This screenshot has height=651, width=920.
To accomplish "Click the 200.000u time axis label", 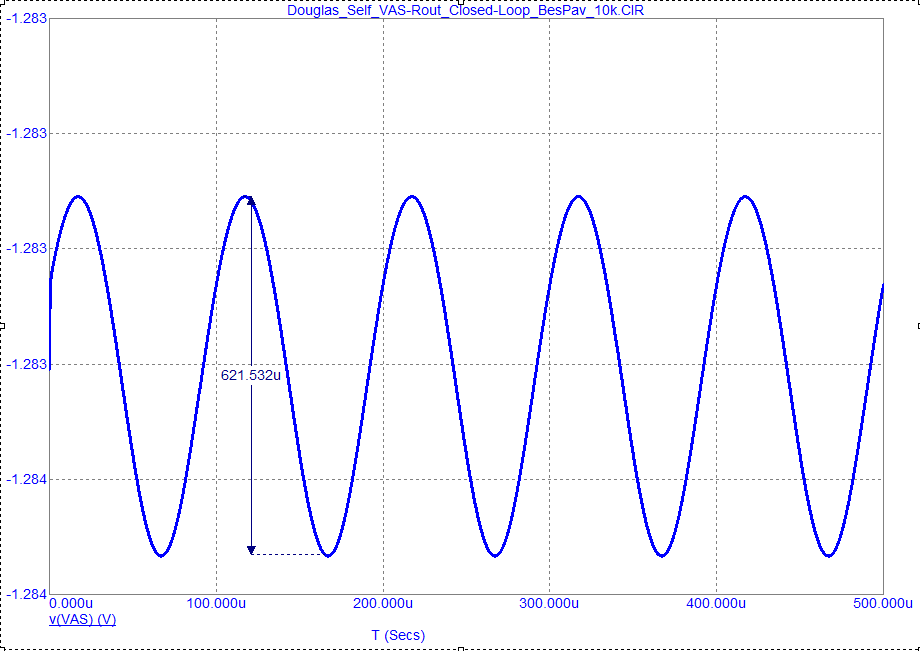I will click(x=383, y=604).
